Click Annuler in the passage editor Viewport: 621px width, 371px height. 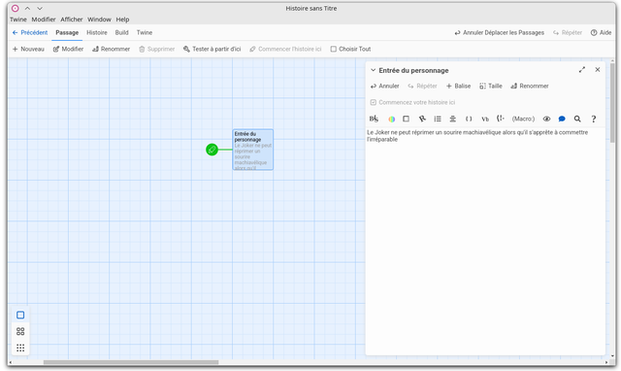click(x=385, y=86)
